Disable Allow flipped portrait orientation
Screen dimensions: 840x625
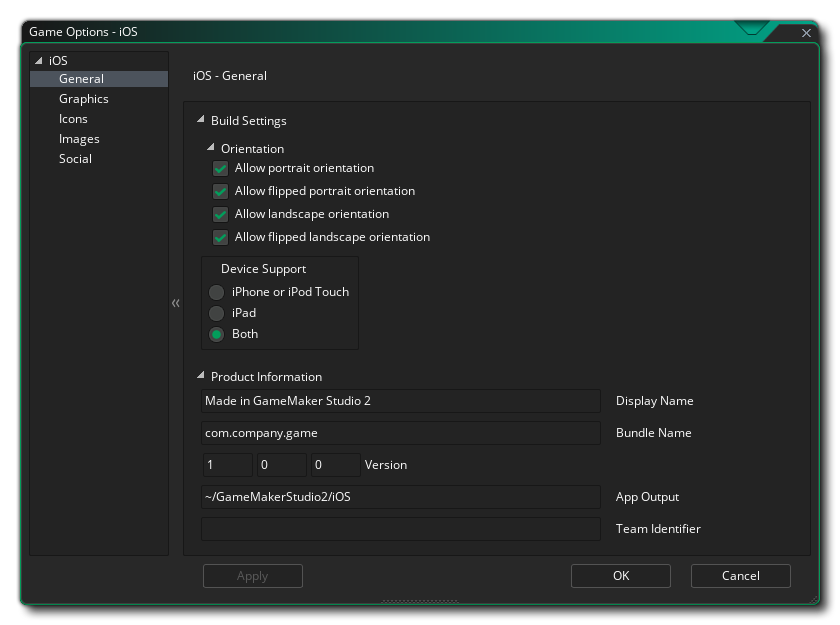[x=221, y=192]
